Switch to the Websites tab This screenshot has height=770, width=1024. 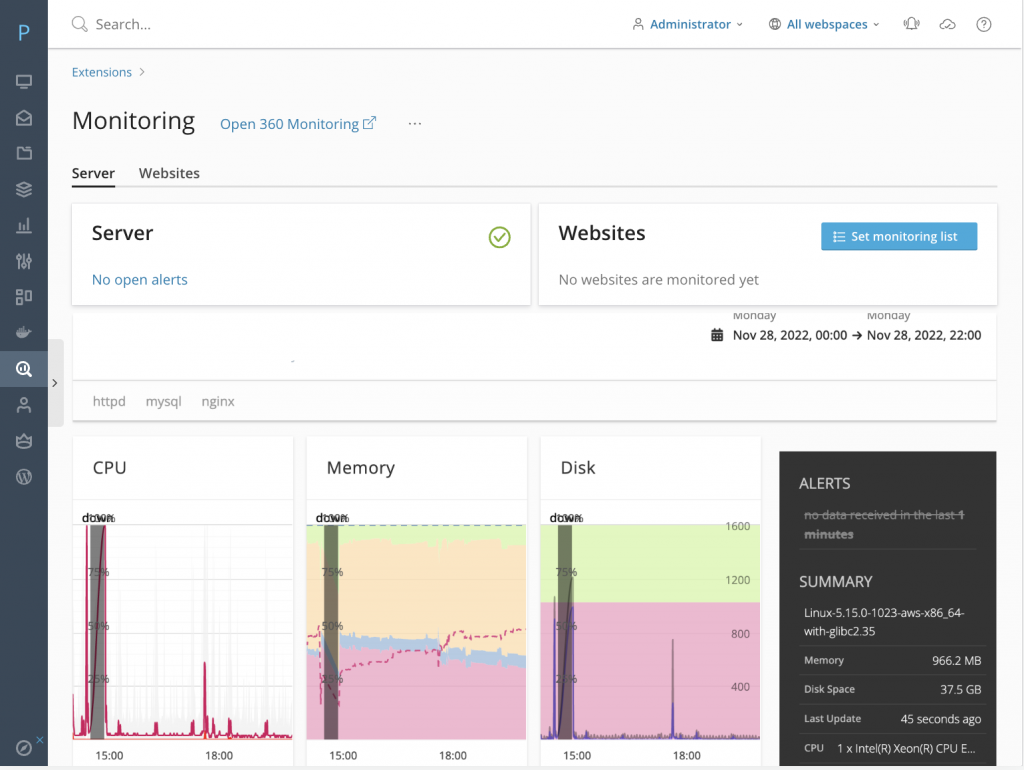169,173
